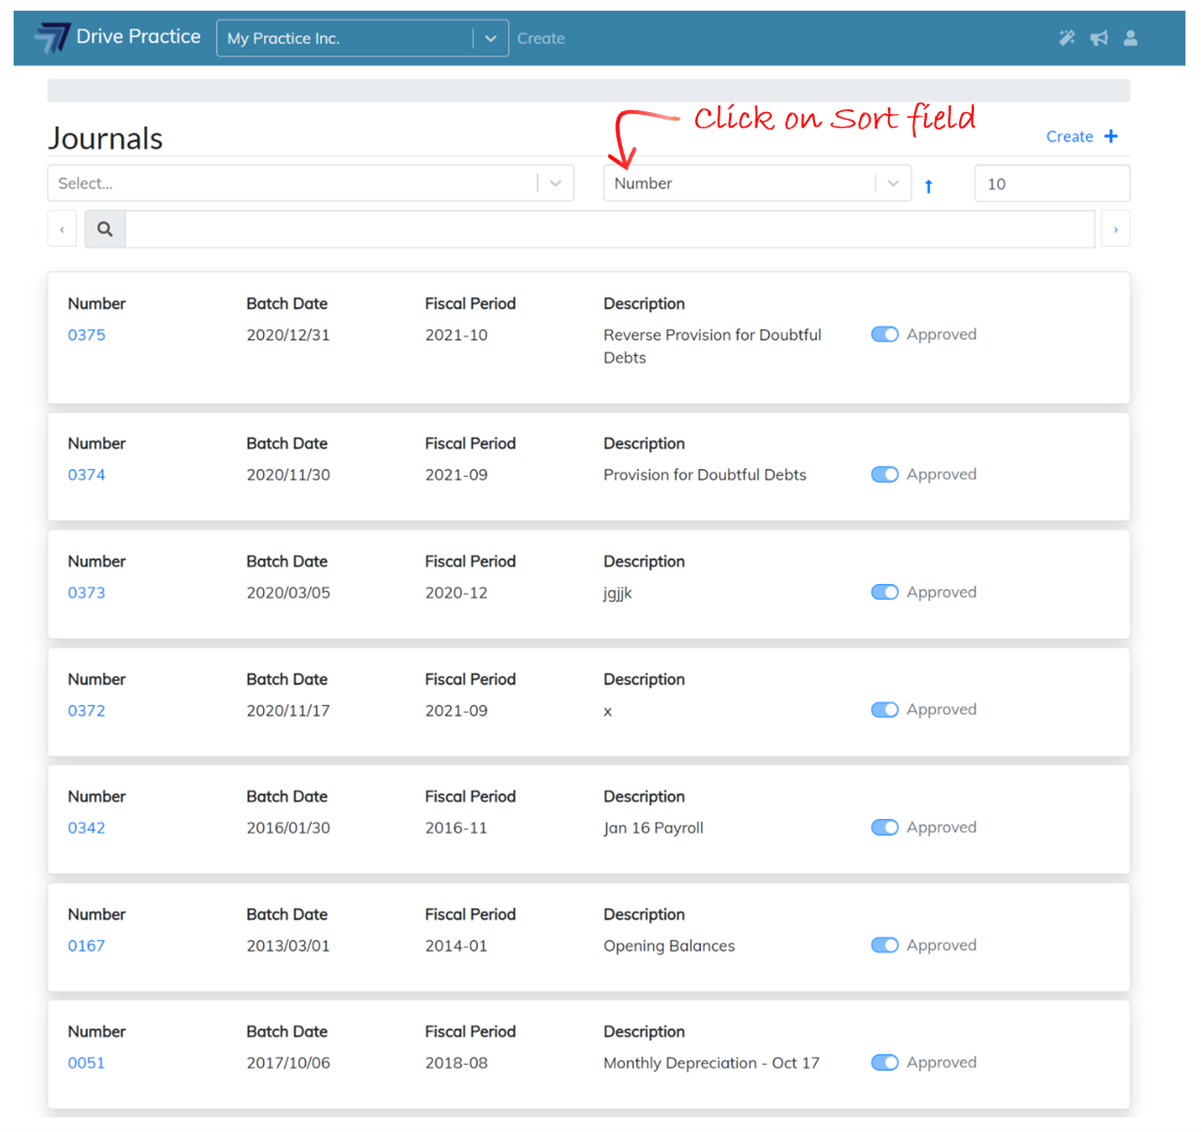Expand the practice selector chevron

[490, 38]
